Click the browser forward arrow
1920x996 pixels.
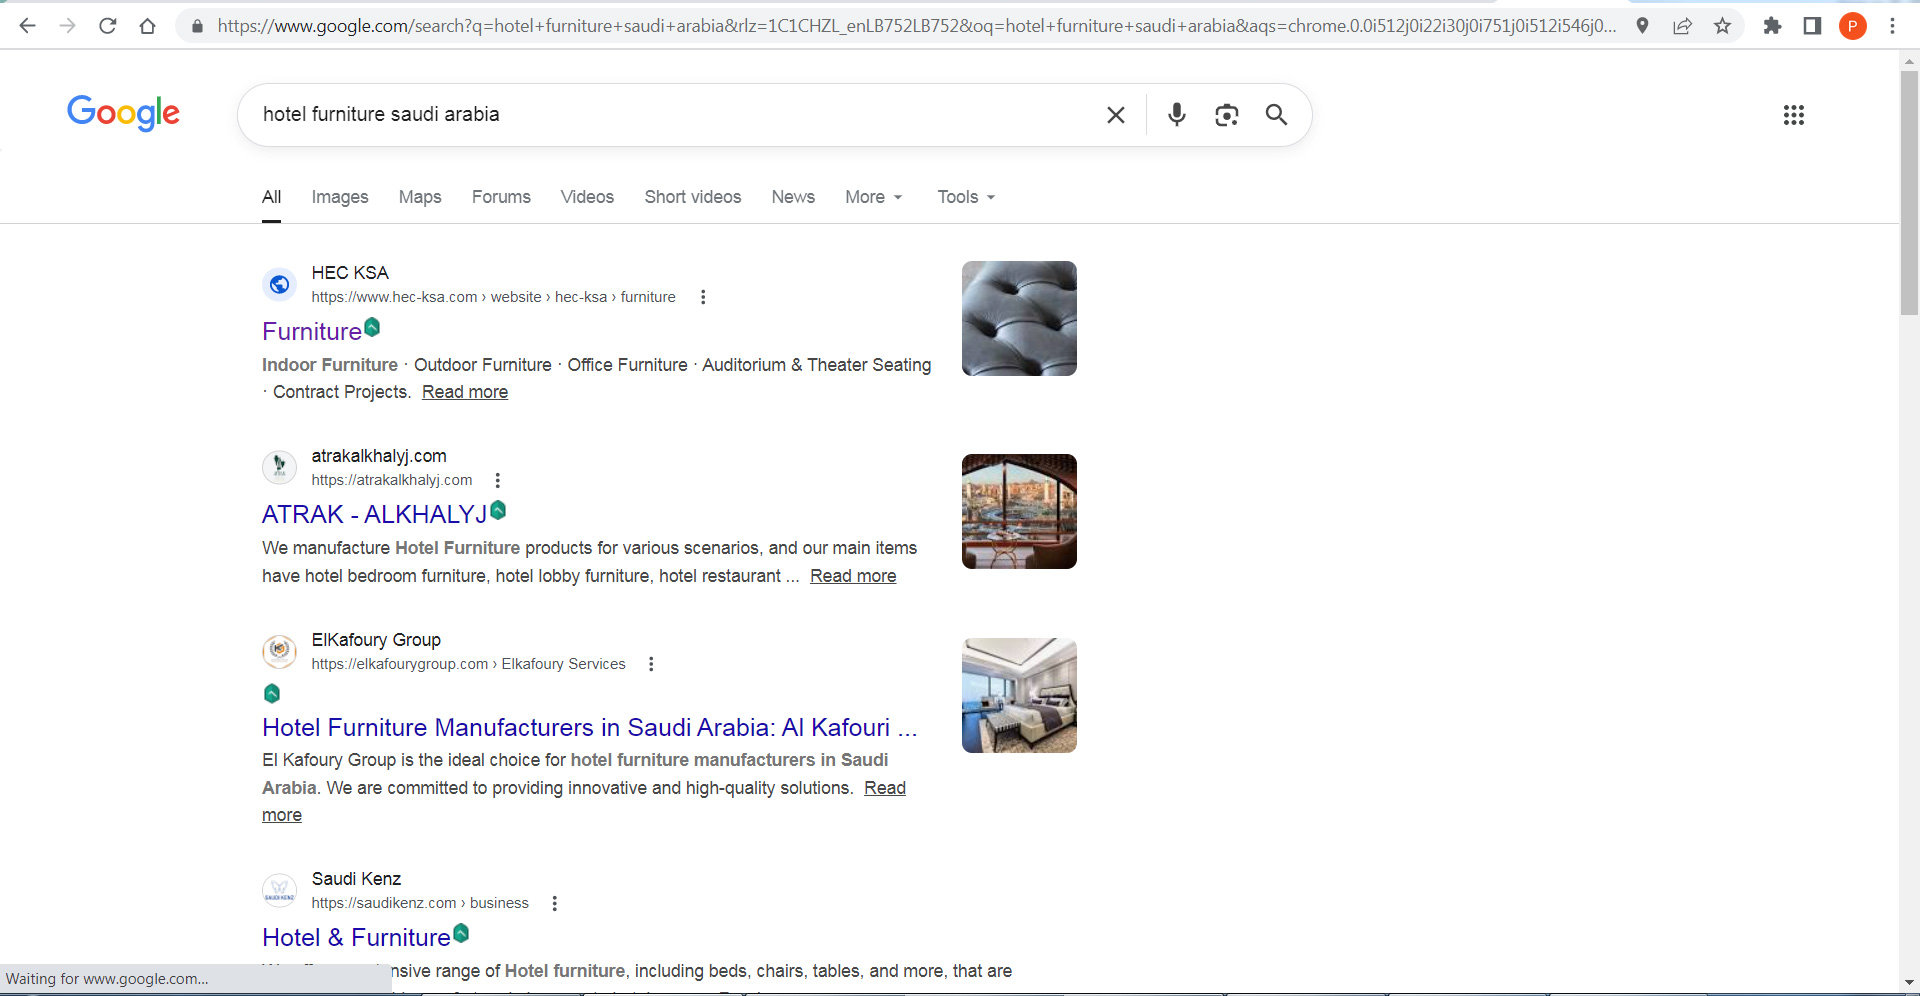67,26
